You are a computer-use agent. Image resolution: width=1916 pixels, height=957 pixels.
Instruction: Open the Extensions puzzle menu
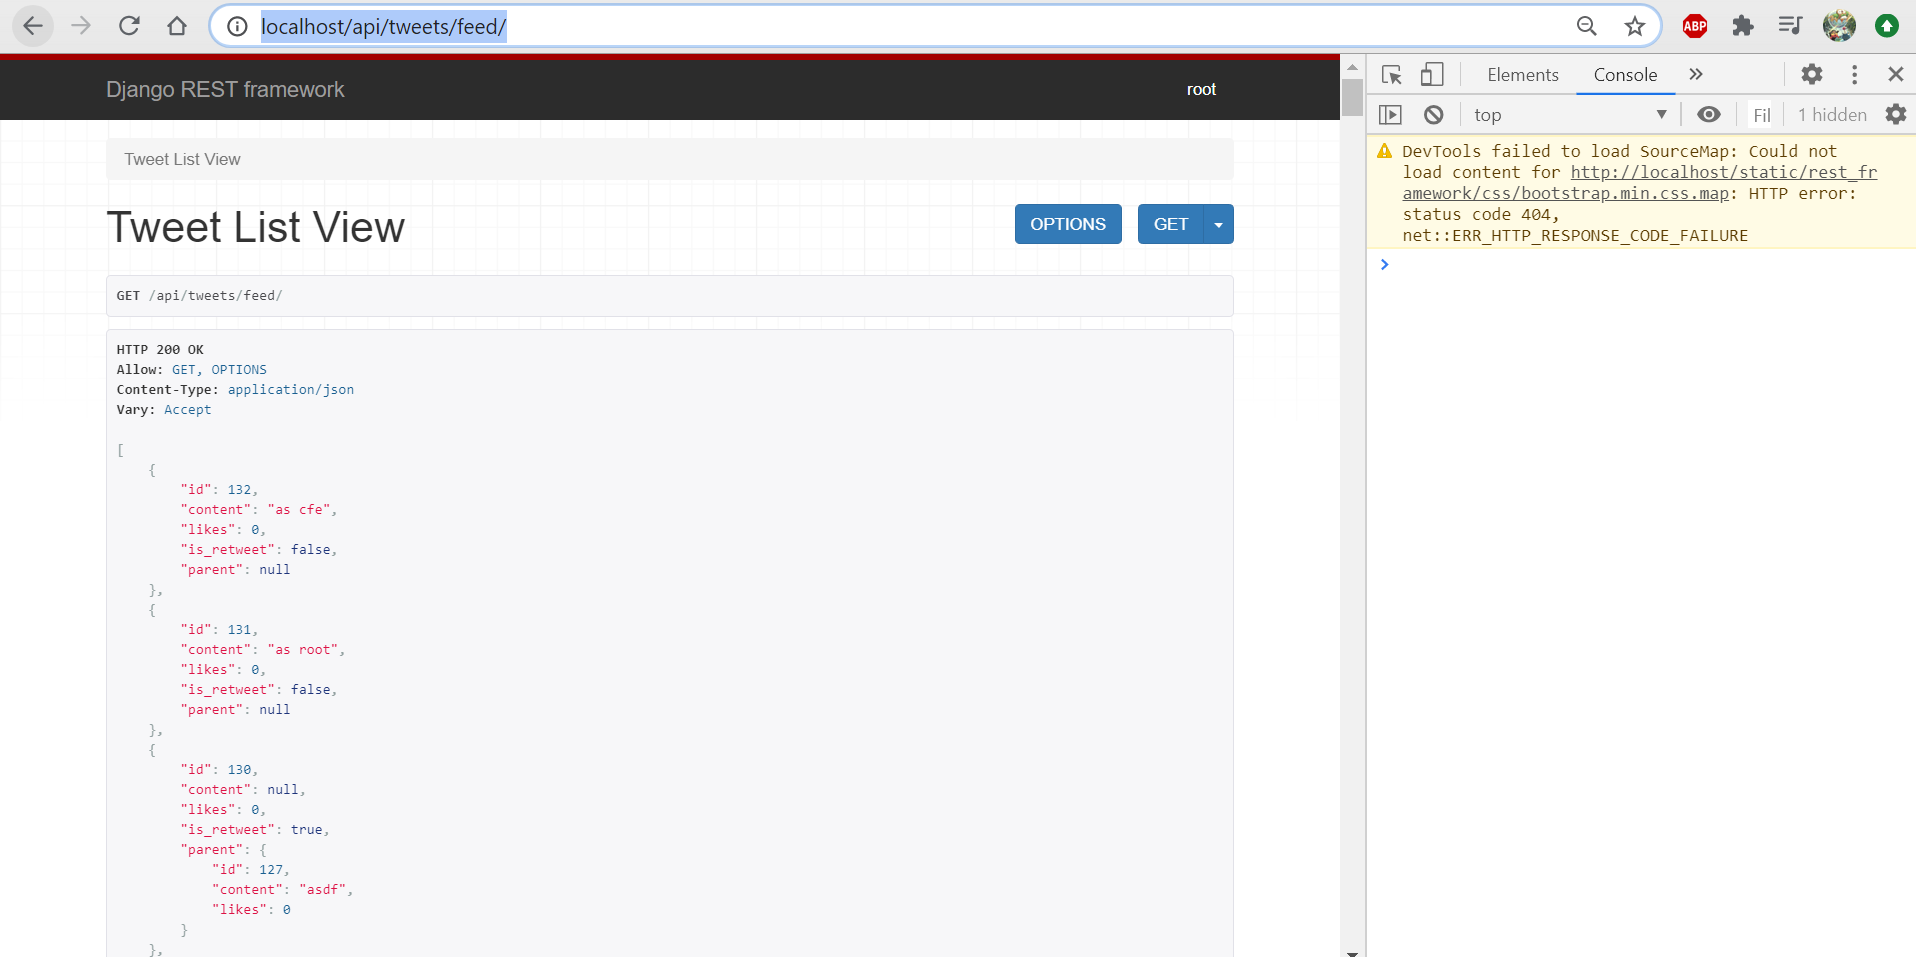tap(1743, 26)
